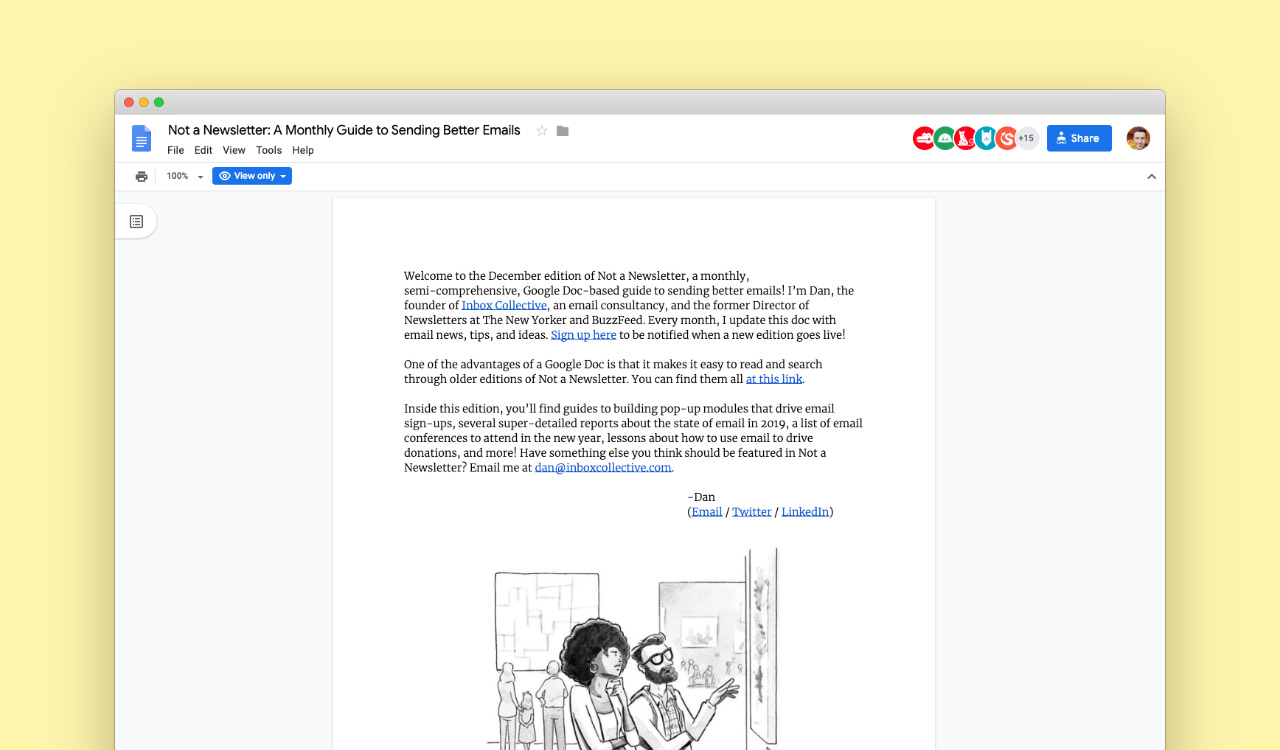Click the teal collaborator avatar
This screenshot has height=750, width=1280.
[x=986, y=139]
